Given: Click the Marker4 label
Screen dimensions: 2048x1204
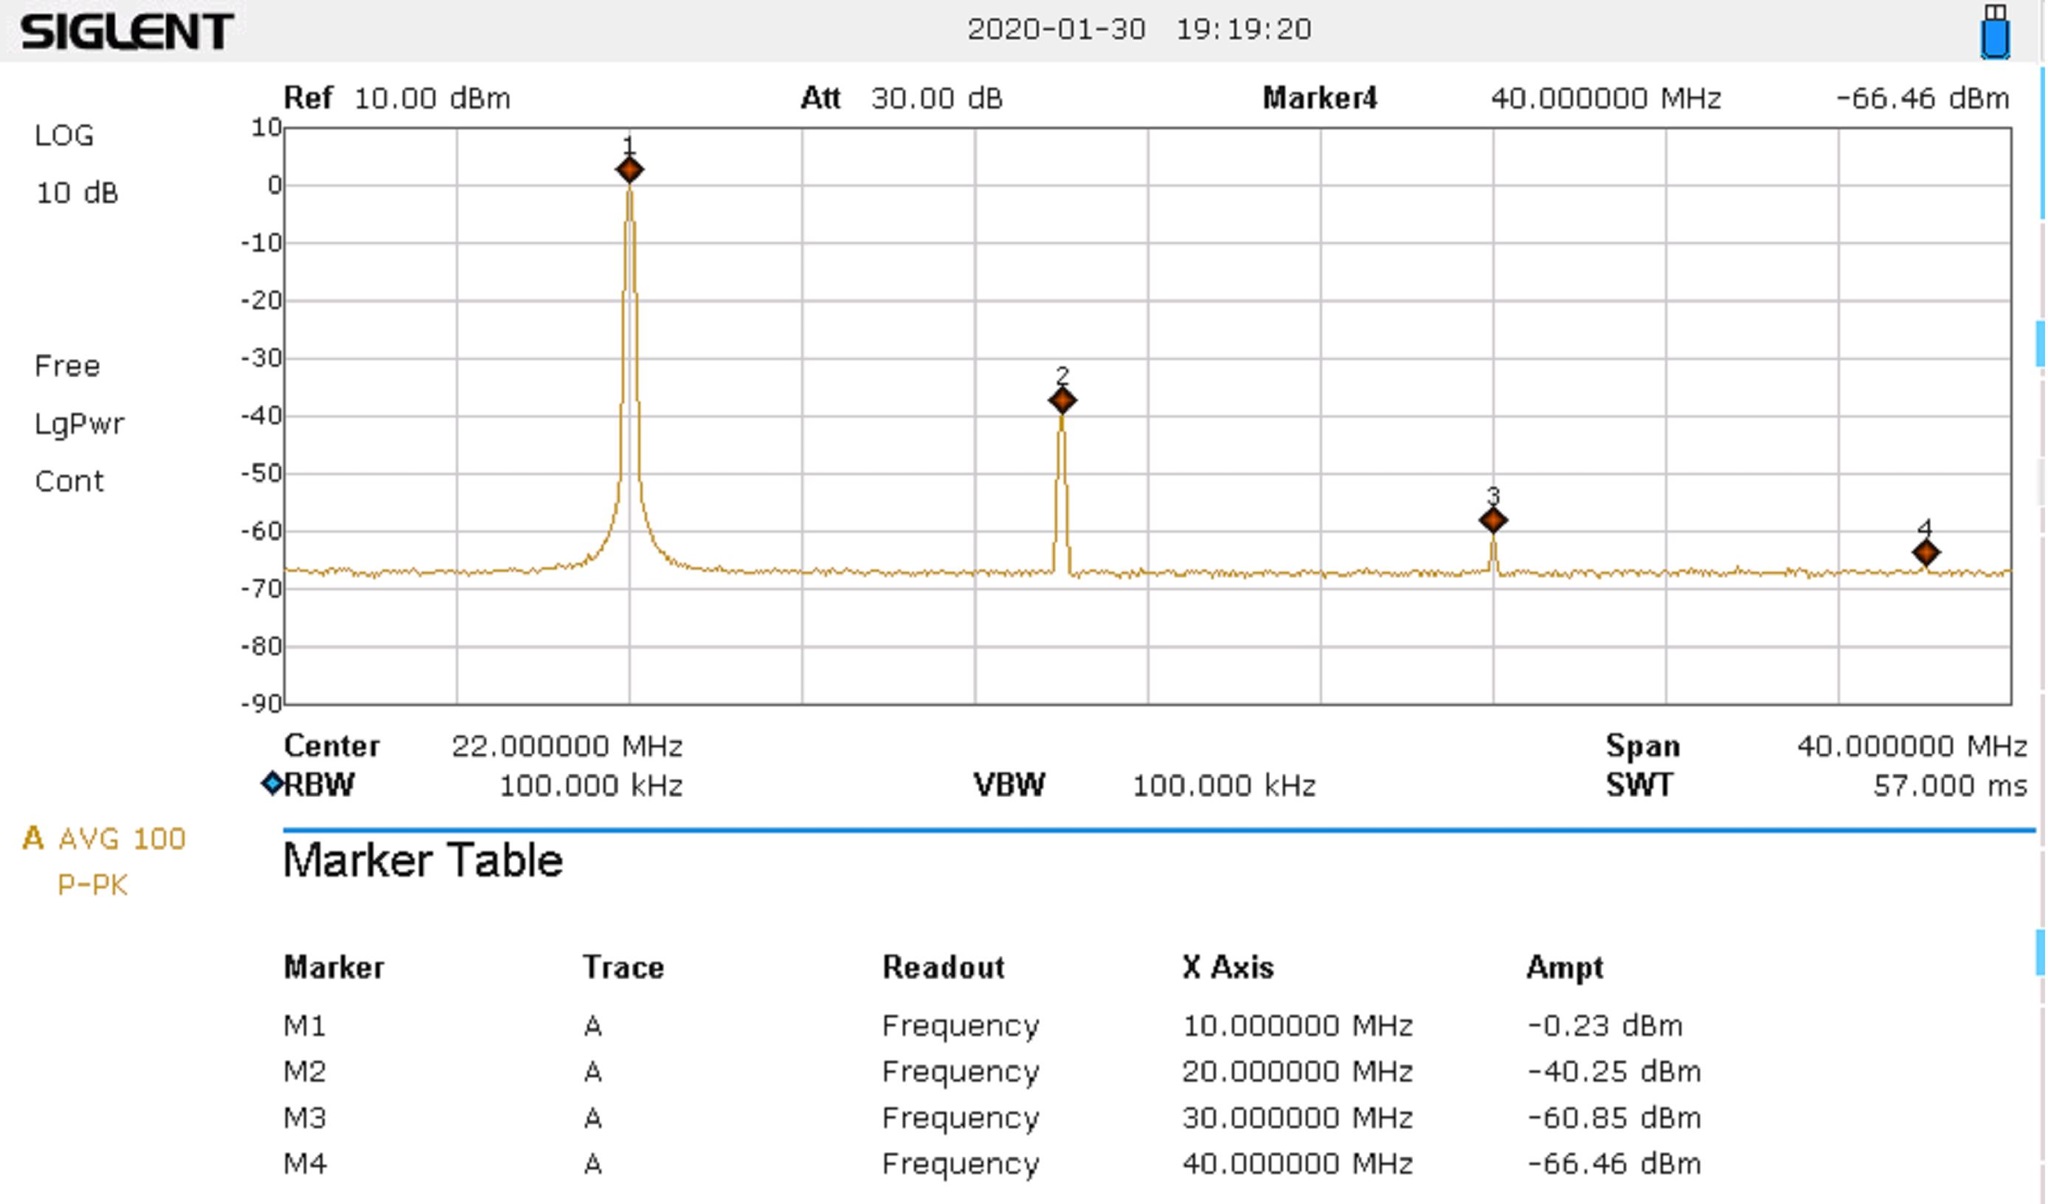Looking at the screenshot, I should coord(1319,98).
